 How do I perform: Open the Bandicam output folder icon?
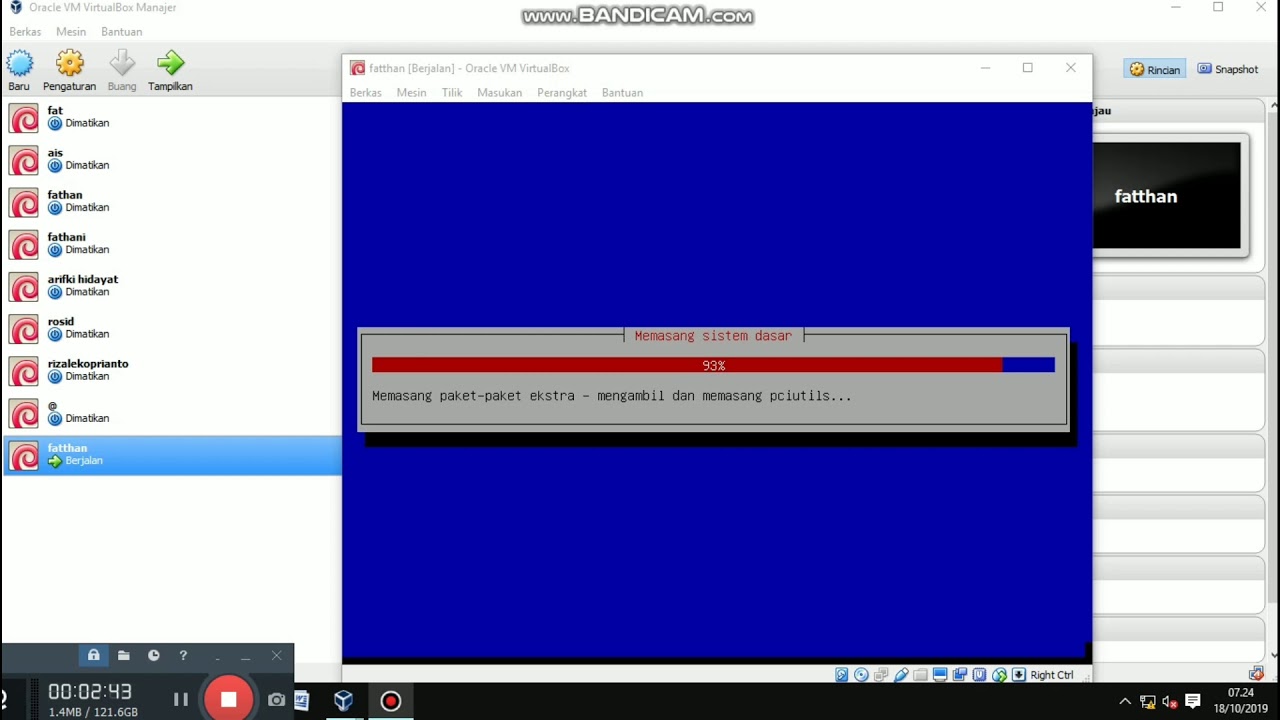(124, 656)
